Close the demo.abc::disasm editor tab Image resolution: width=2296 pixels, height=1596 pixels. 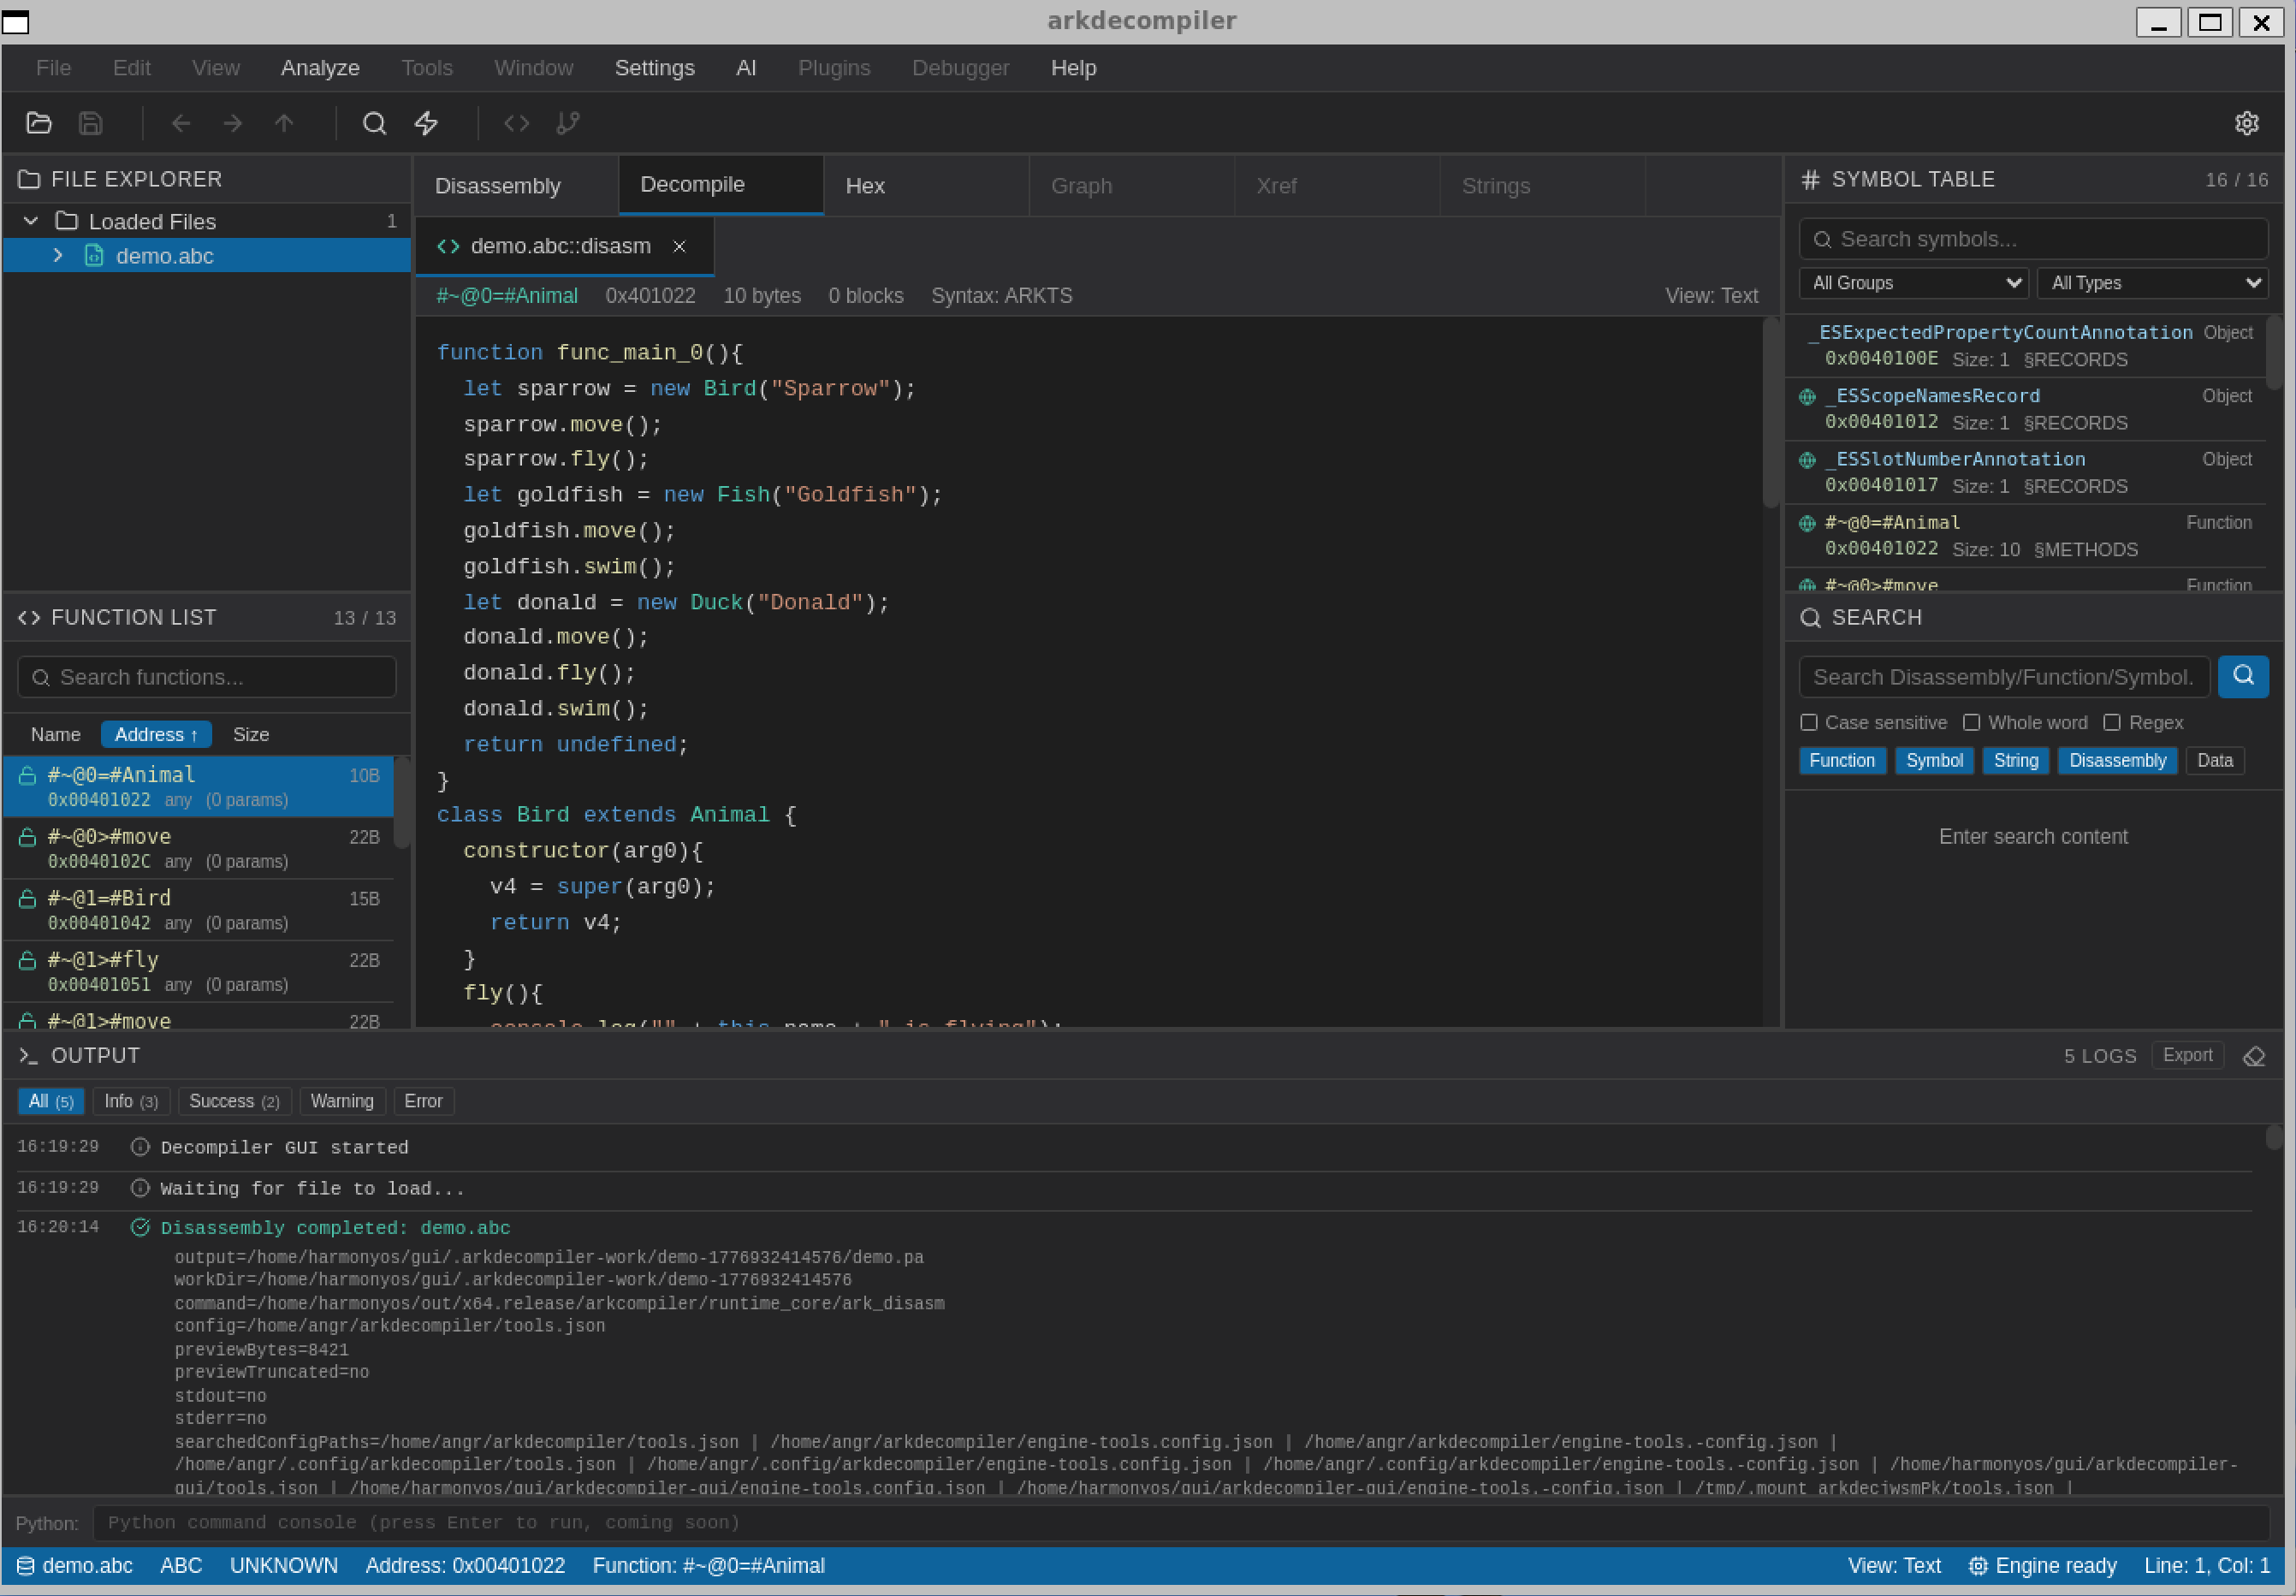[x=679, y=246]
